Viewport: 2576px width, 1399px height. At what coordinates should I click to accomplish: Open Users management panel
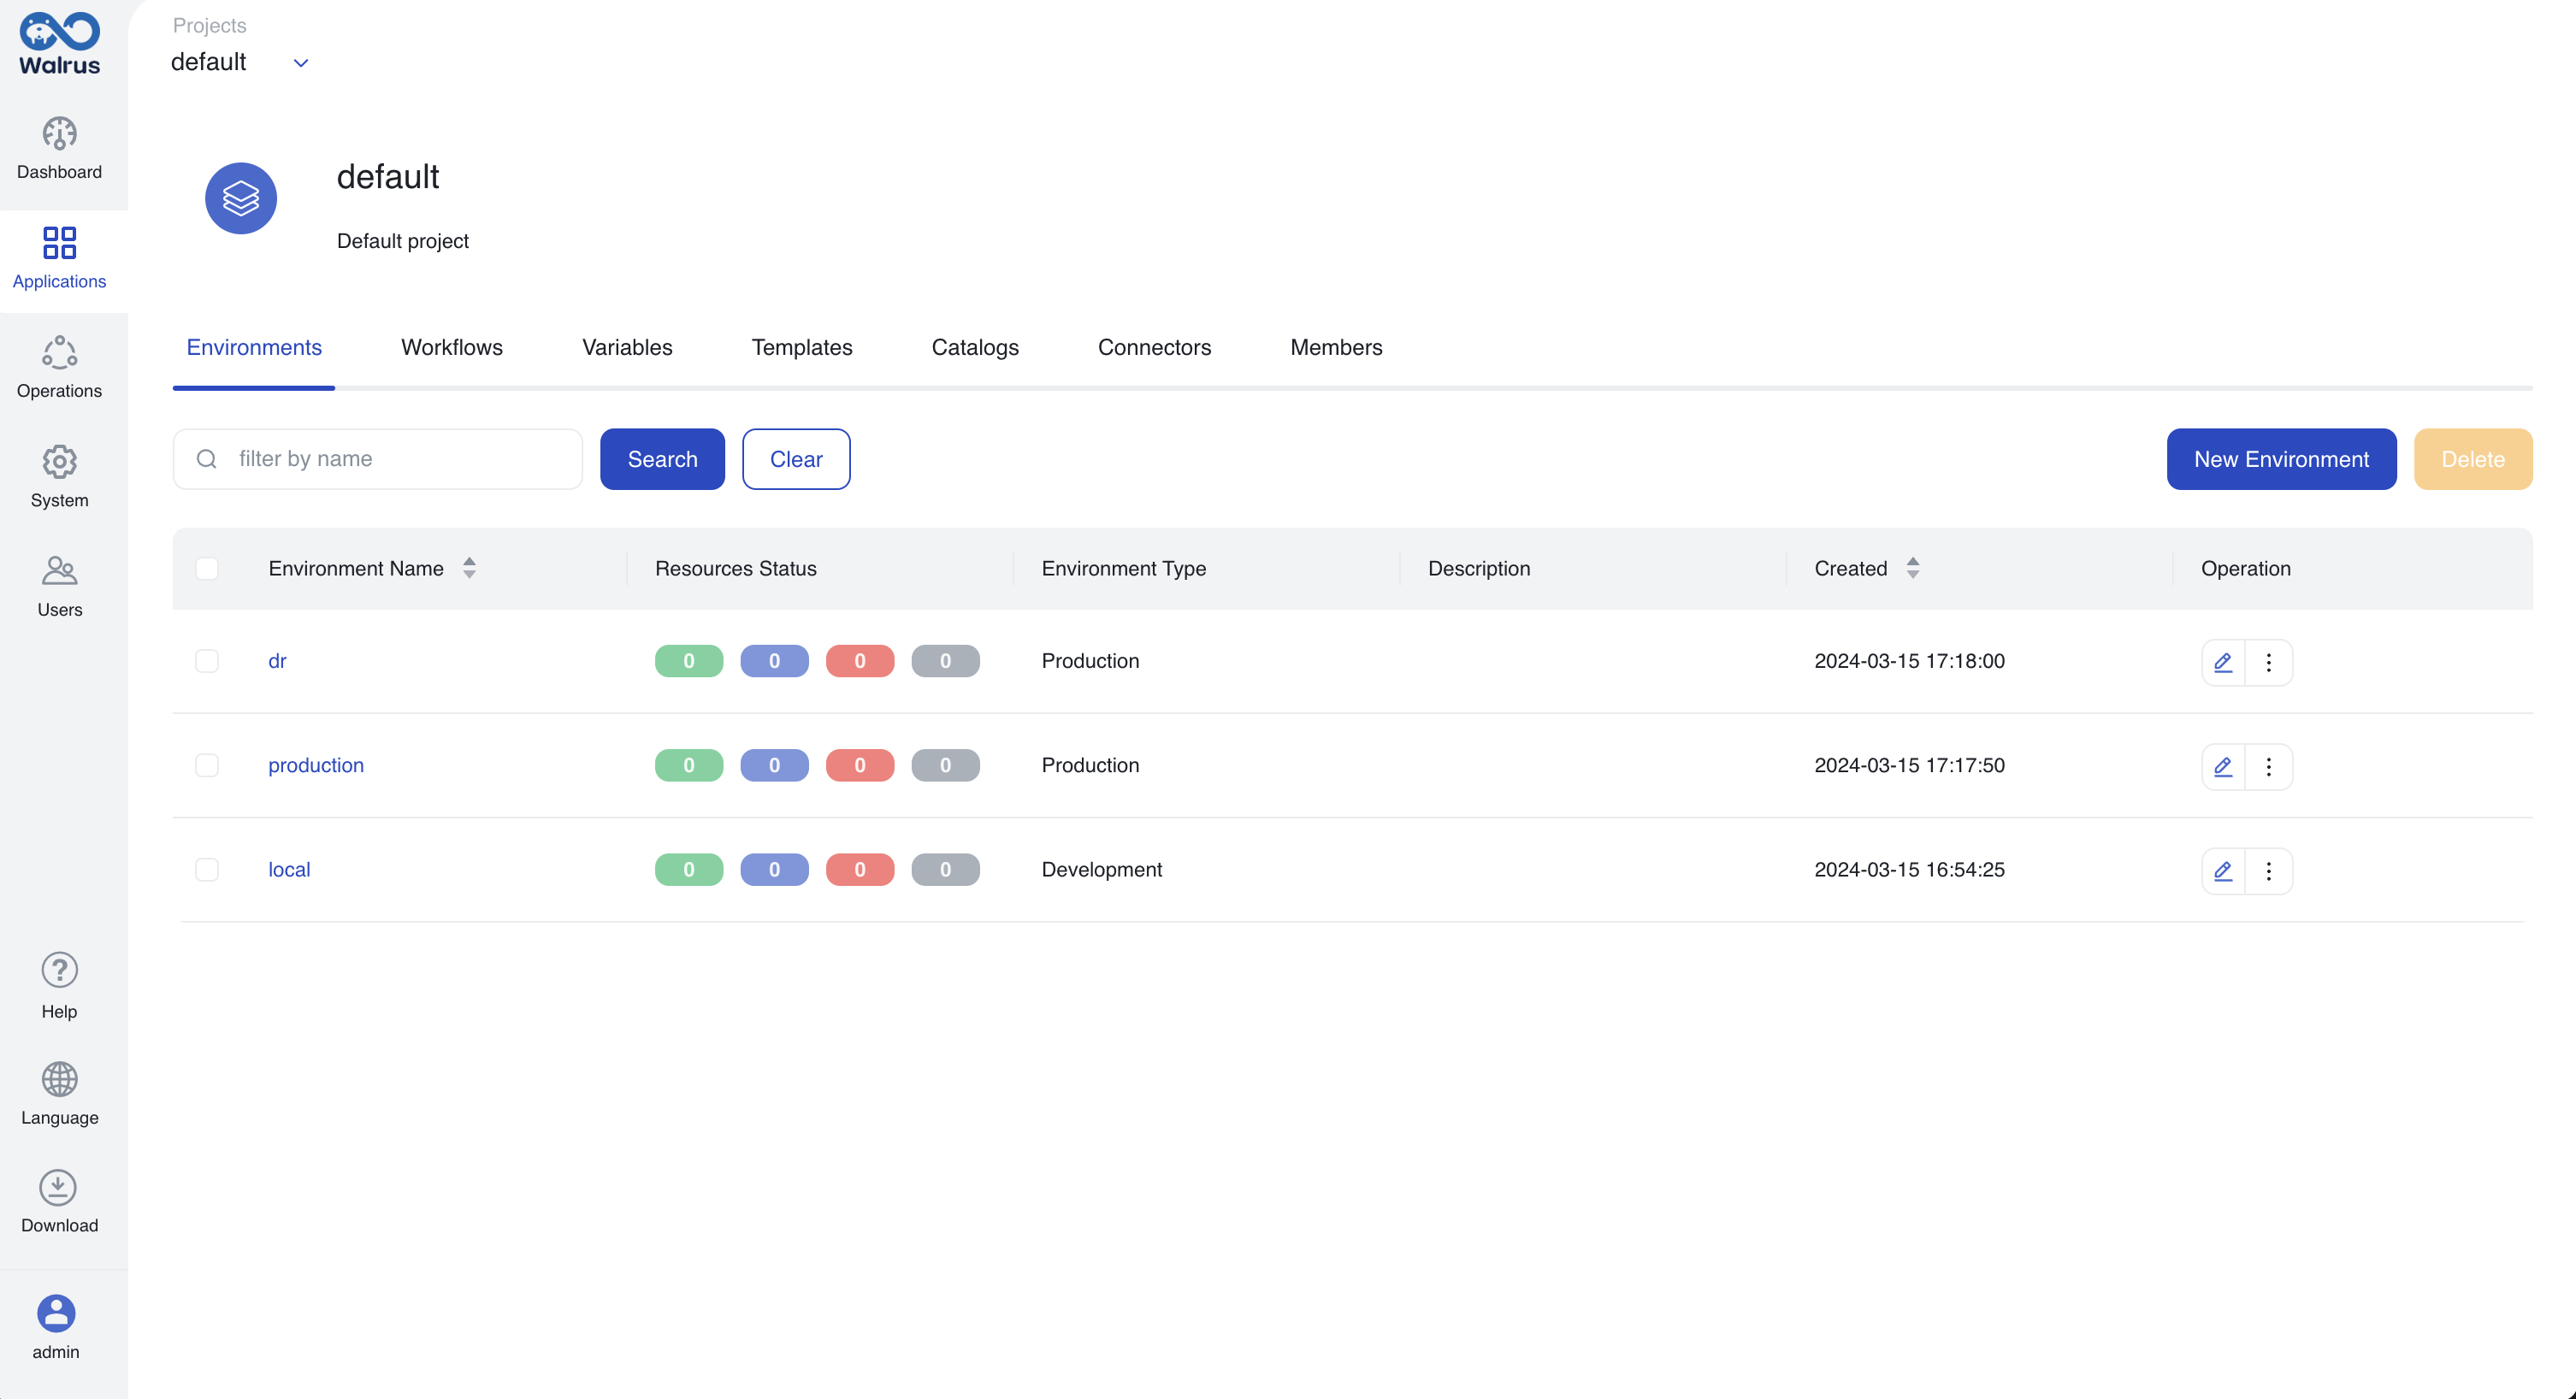pos(59,586)
